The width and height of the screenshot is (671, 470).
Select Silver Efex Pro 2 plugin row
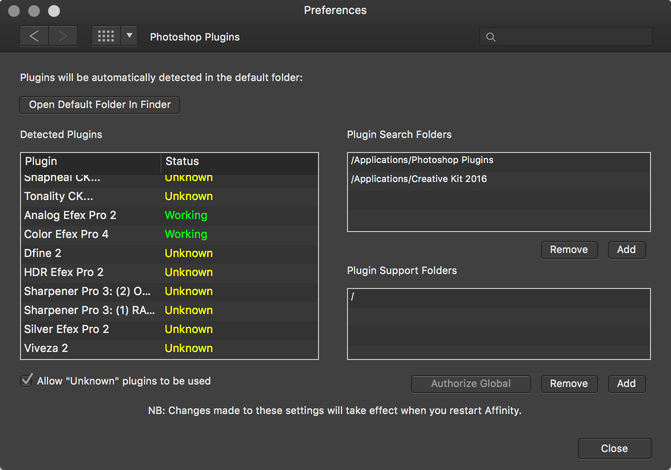[169, 329]
